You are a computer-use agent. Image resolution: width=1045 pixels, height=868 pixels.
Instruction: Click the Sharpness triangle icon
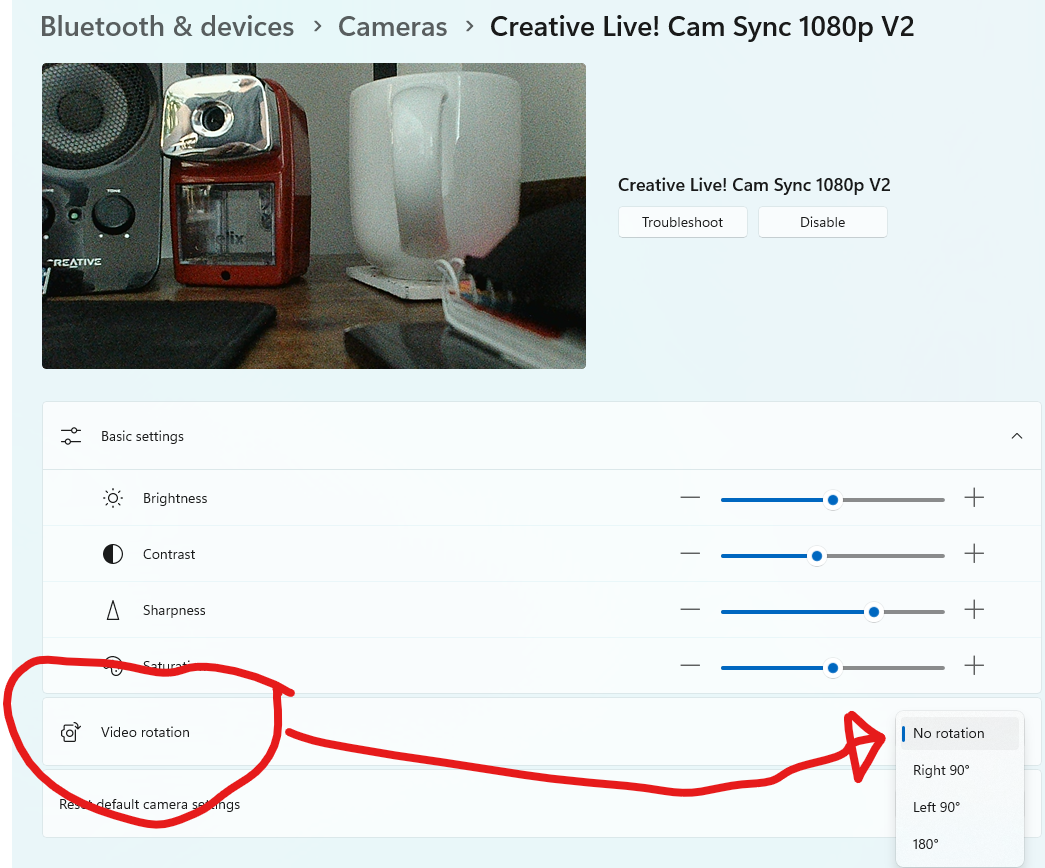coord(111,610)
